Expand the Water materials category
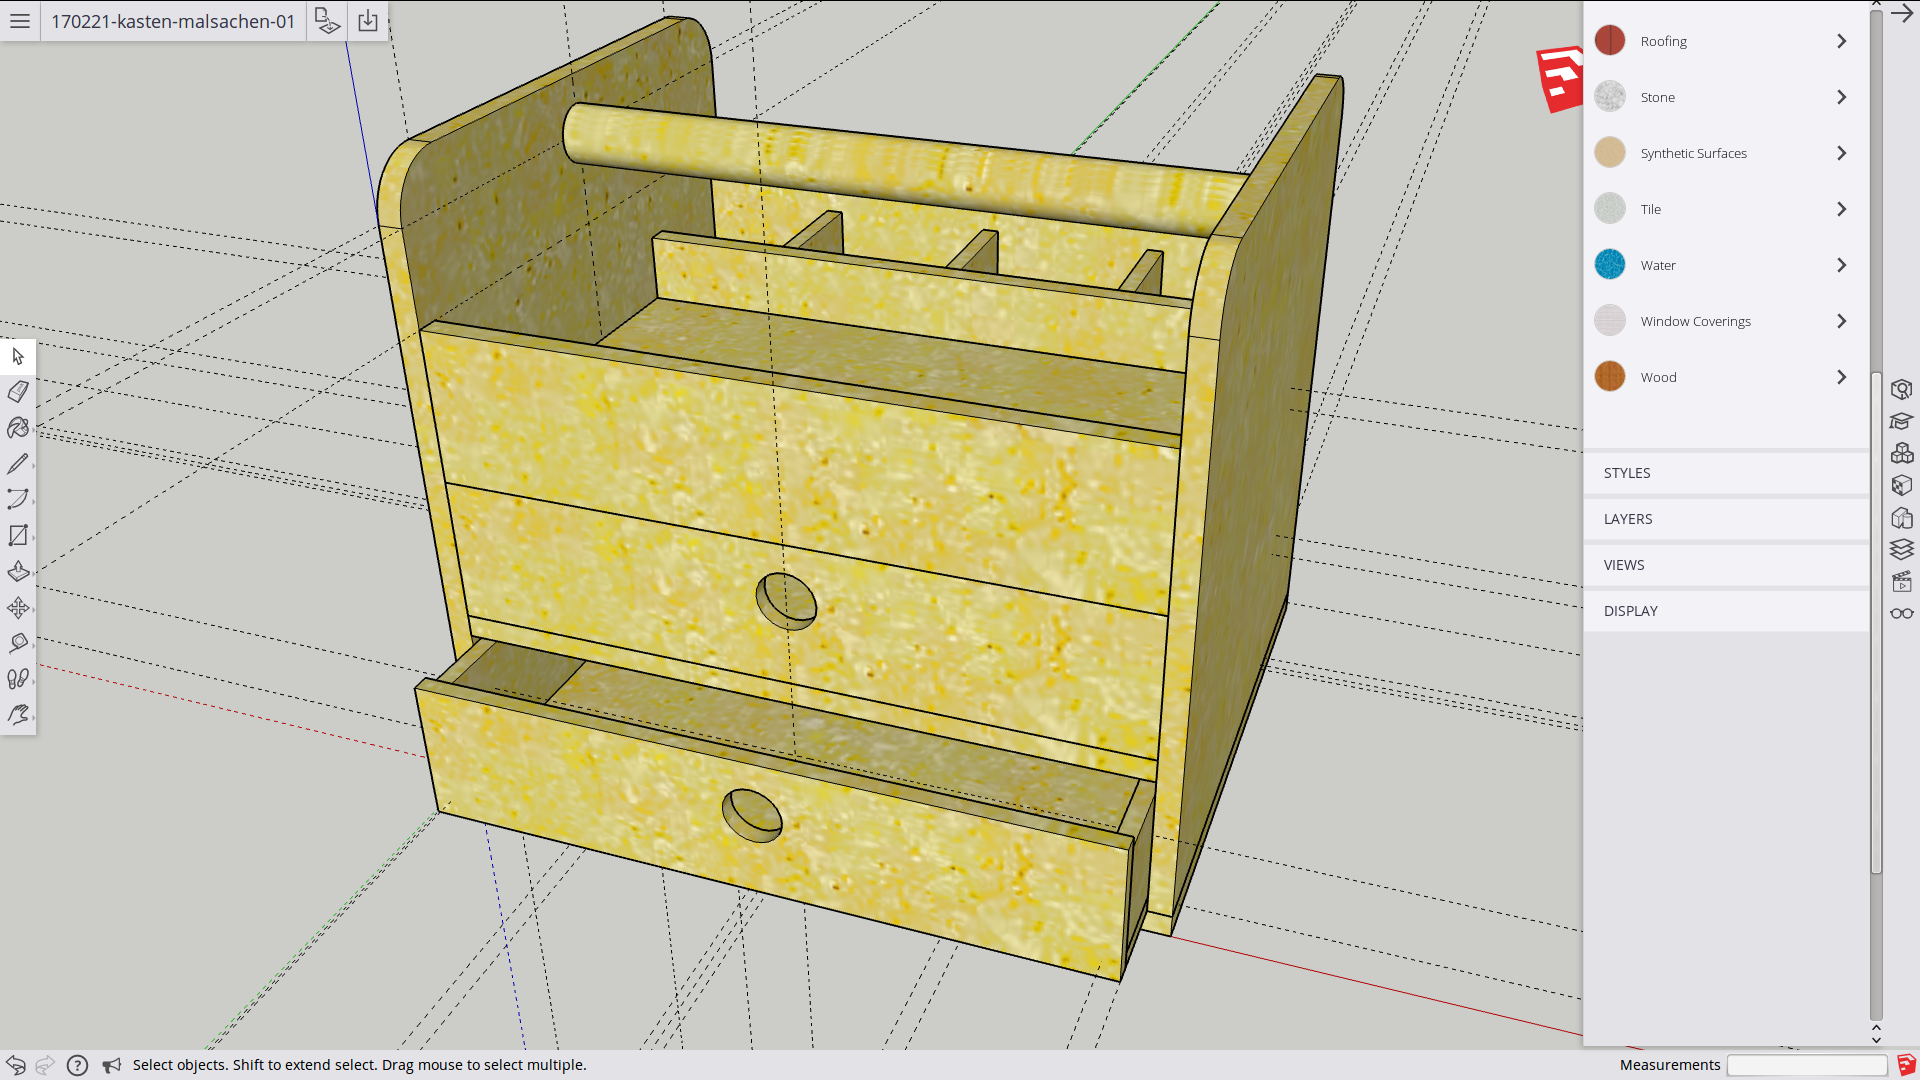 tap(1841, 265)
